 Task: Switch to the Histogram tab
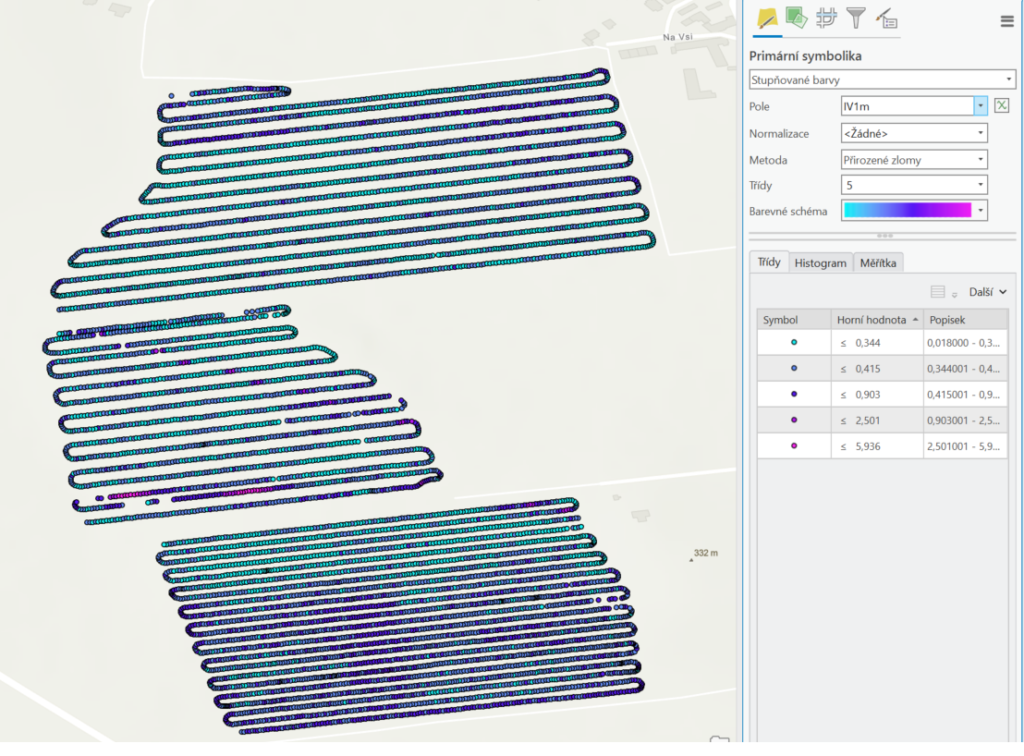(x=820, y=263)
